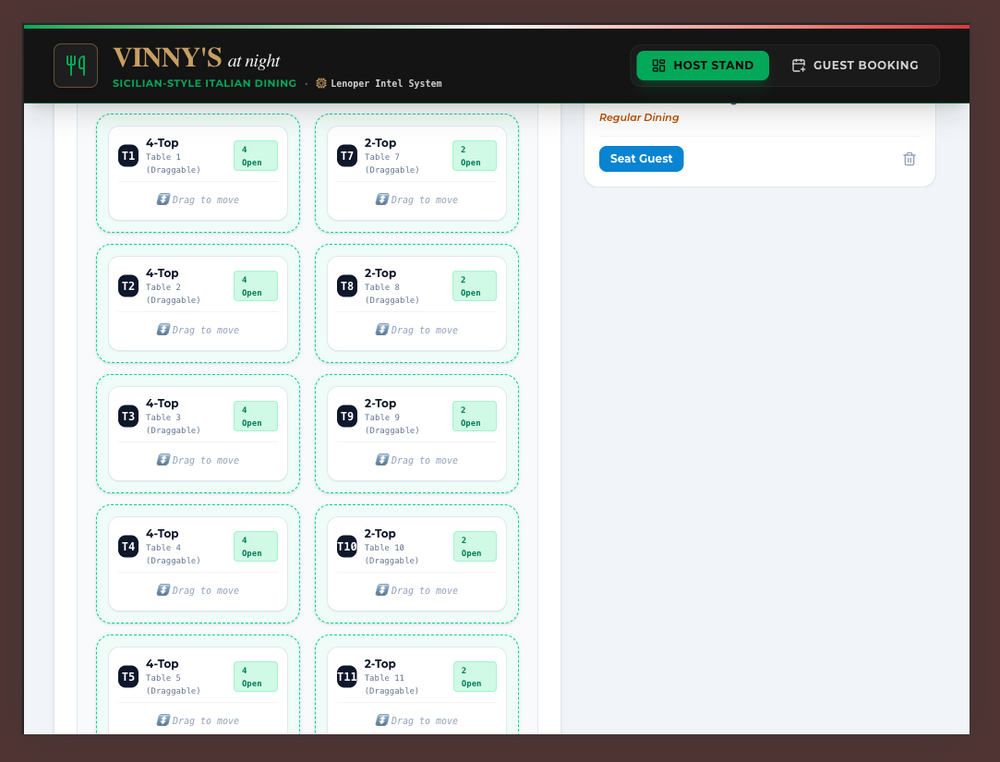This screenshot has width=1000, height=762.
Task: Click the 4 Open status on Table 5
Action: click(256, 677)
